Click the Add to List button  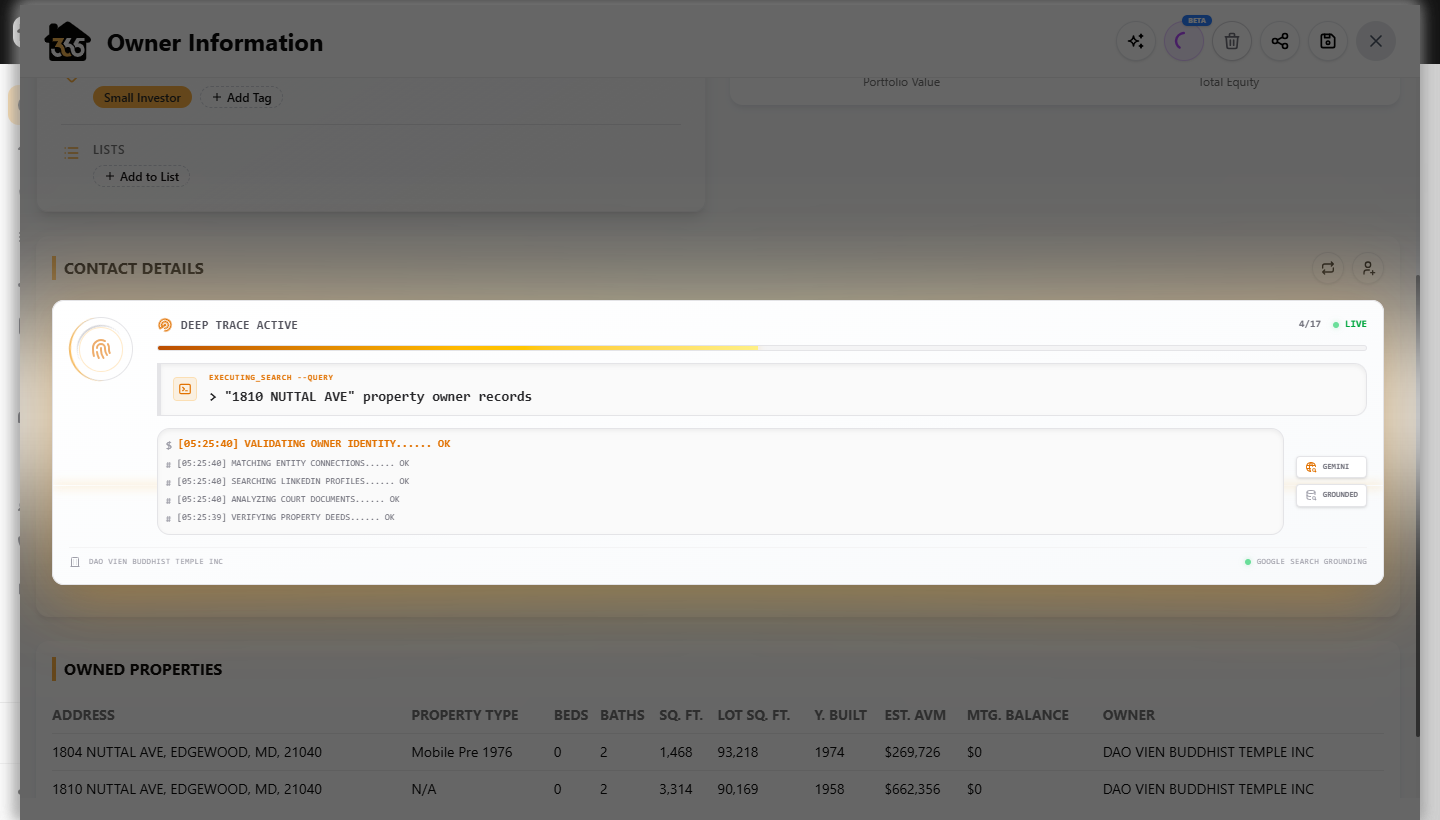[x=142, y=176]
